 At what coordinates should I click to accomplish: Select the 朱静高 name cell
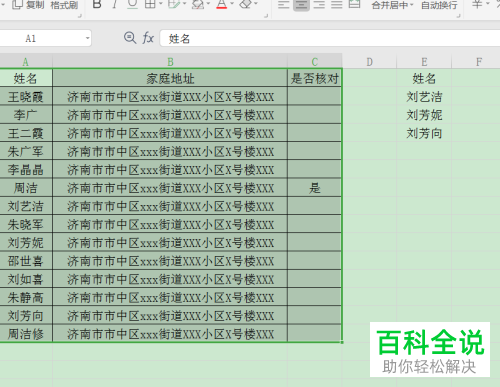pos(26,297)
